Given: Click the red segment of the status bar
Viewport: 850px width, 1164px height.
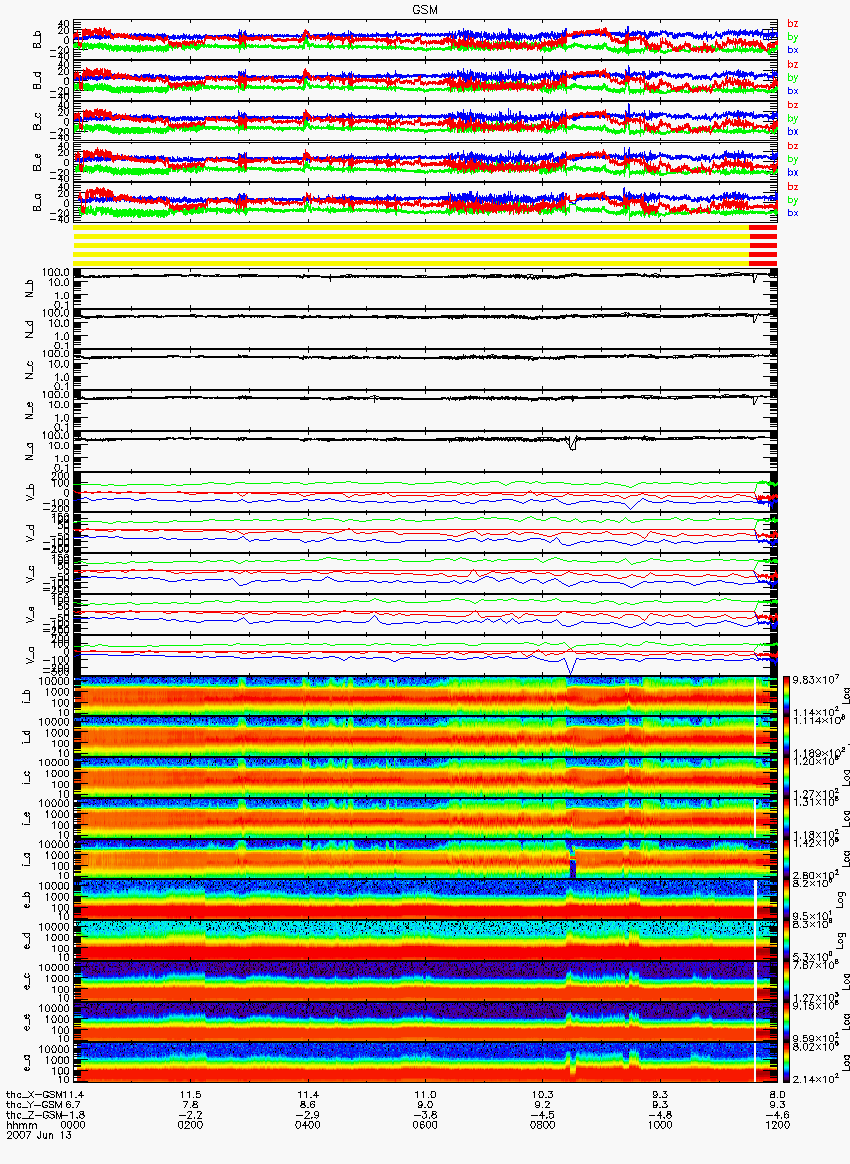Looking at the screenshot, I should [x=763, y=245].
